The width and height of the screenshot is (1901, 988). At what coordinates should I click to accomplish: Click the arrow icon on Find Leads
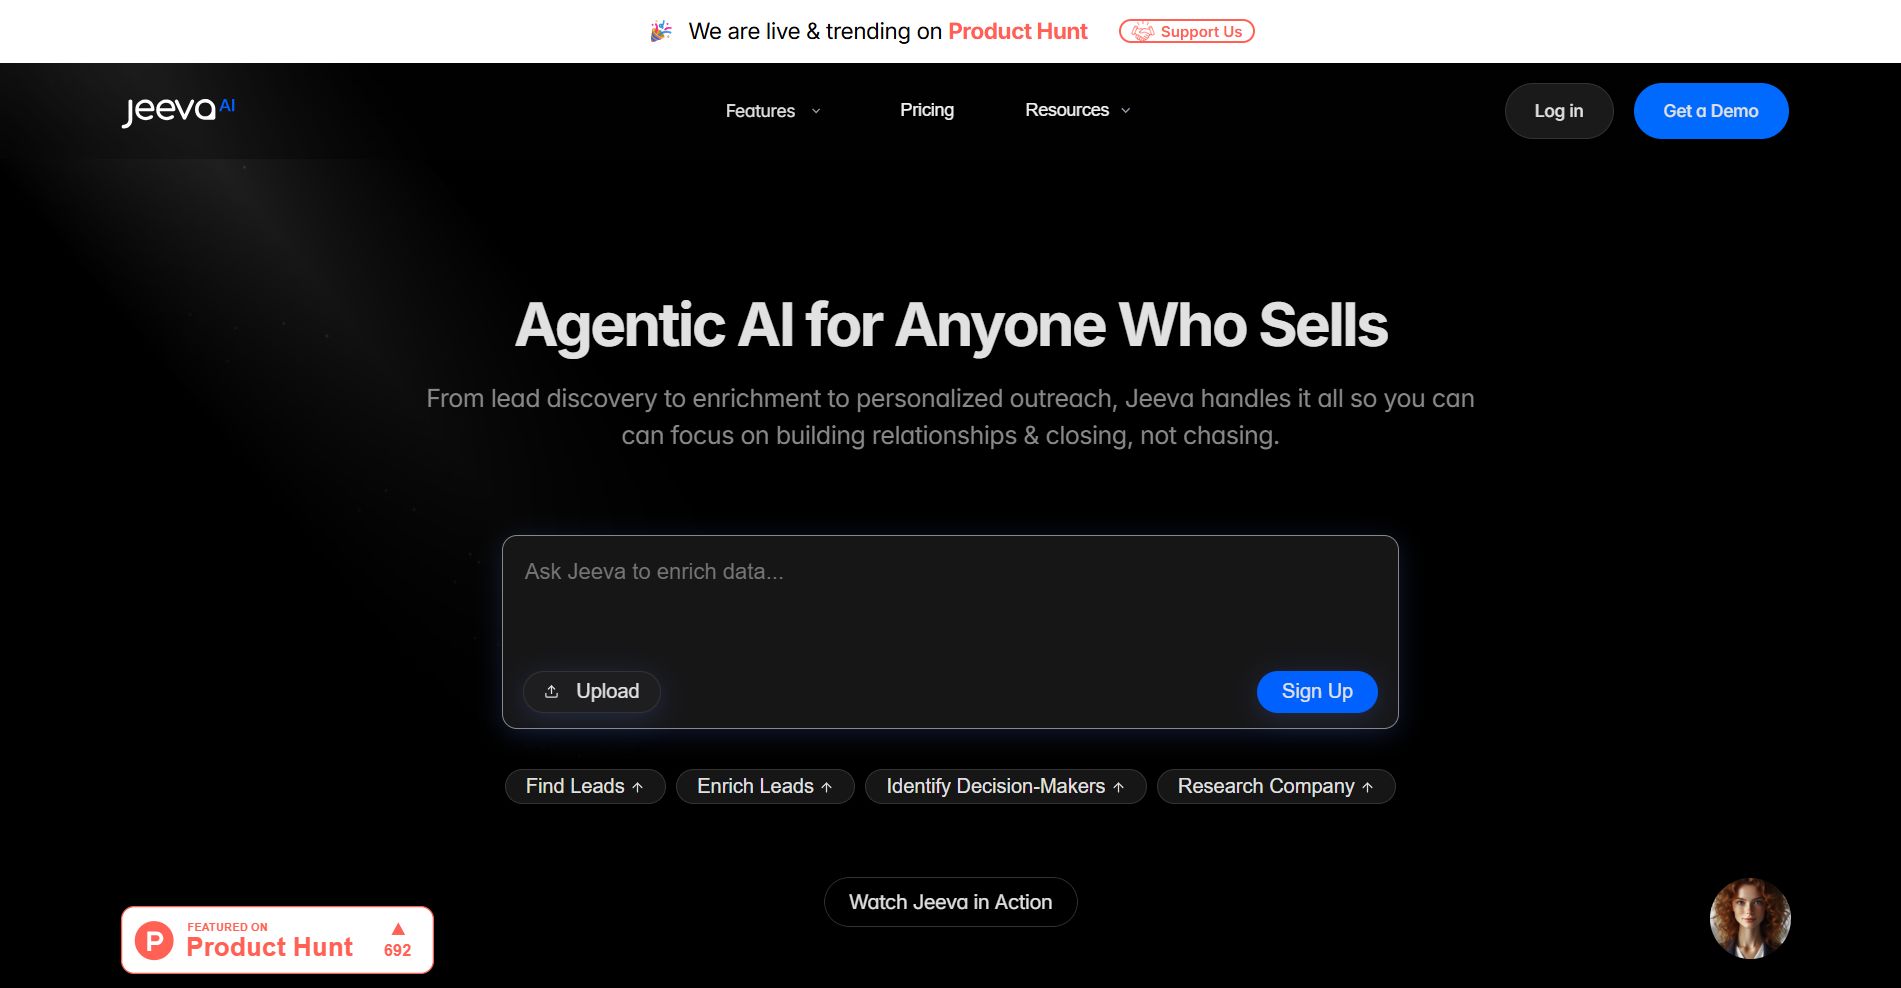638,788
